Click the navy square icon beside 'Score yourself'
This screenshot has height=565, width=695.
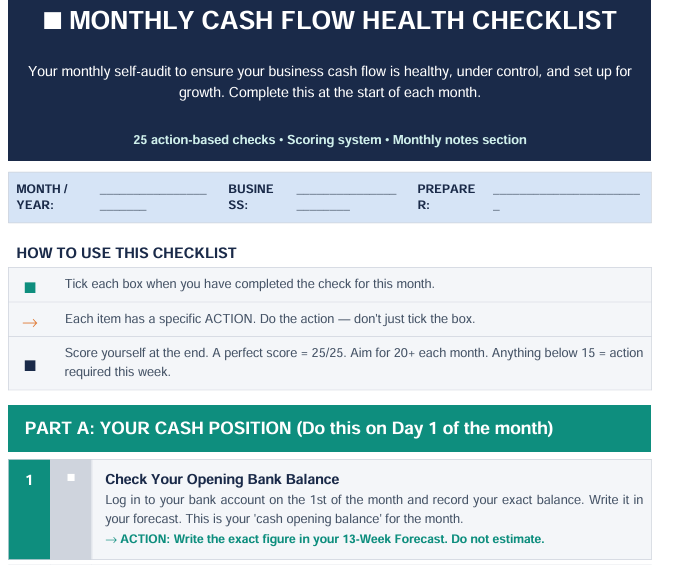click(x=30, y=365)
